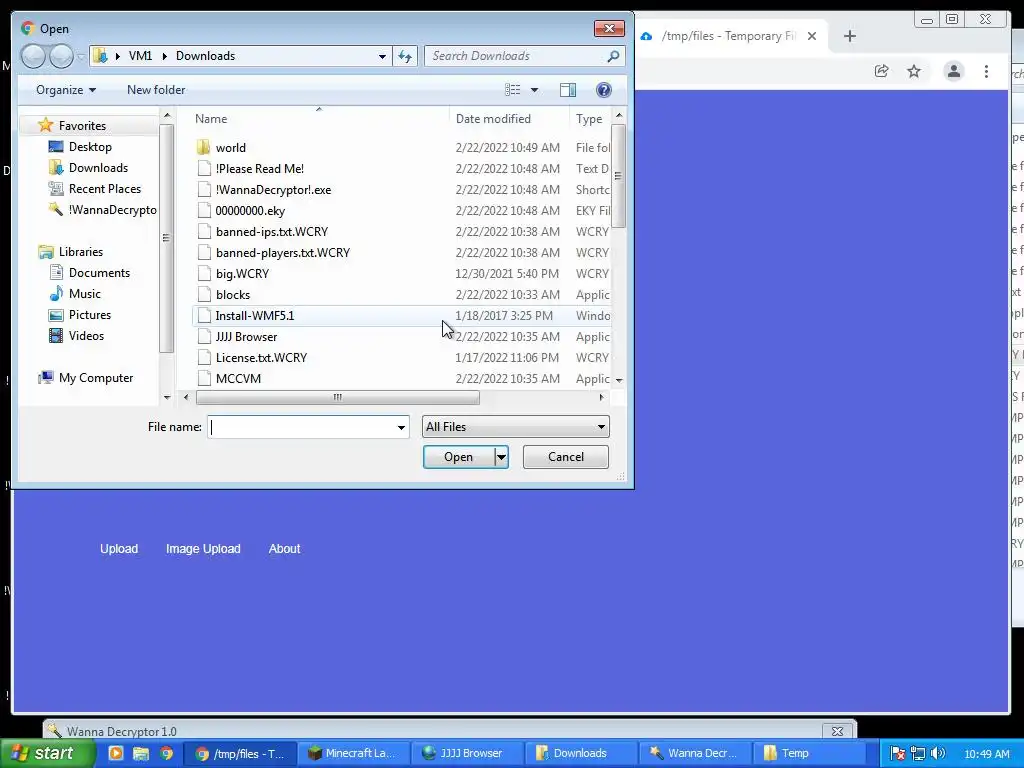The image size is (1024, 768).
Task: Open Chrome profile avatar icon
Action: coord(953,71)
